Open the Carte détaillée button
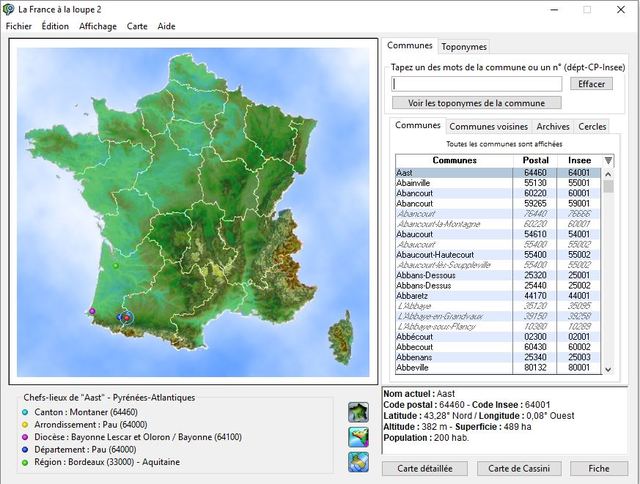Viewport: 640px width, 484px height. pos(425,468)
